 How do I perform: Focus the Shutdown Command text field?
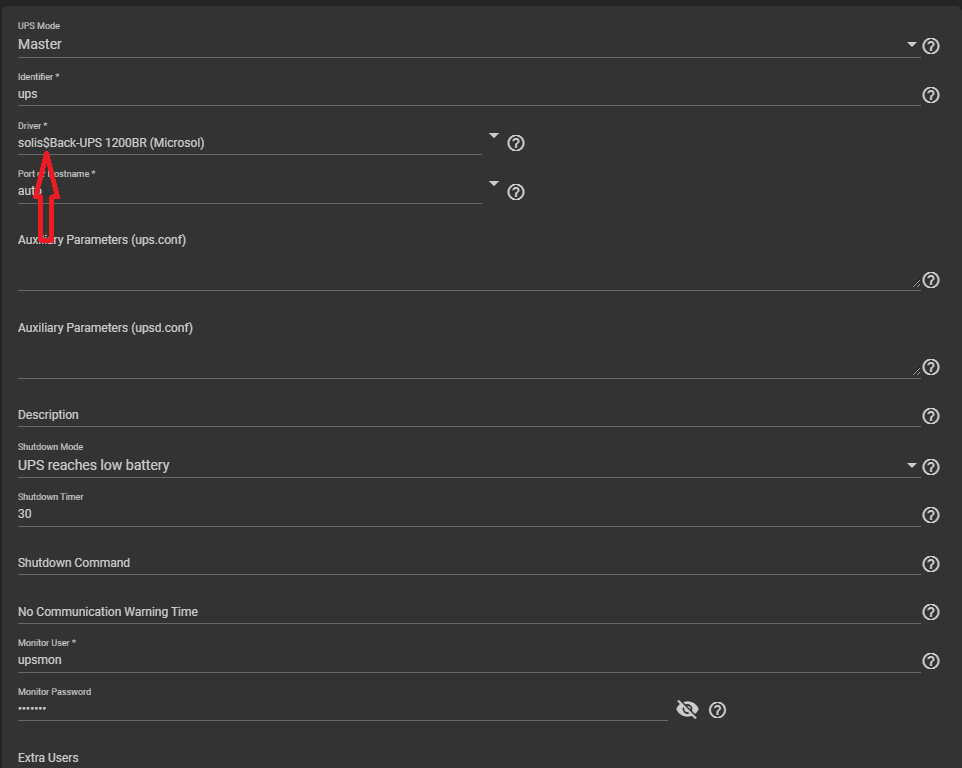coord(460,563)
